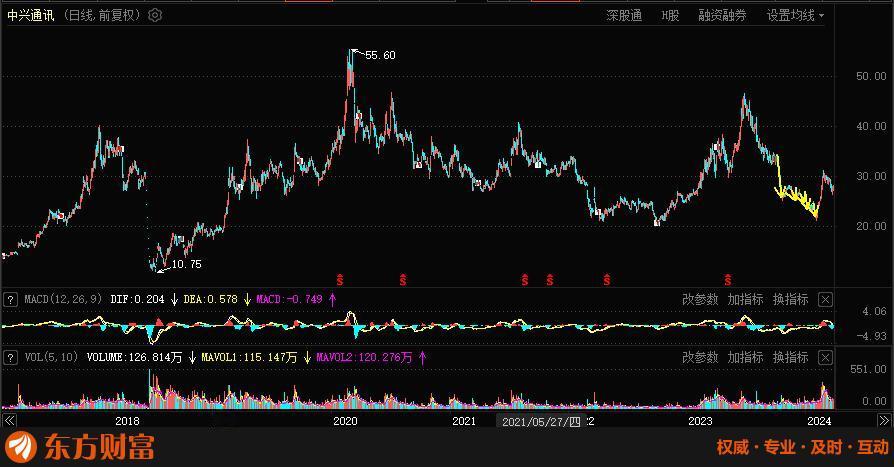Image resolution: width=894 pixels, height=467 pixels.
Task: Click the 权威·专业·及时·互动 slogan
Action: 802,447
